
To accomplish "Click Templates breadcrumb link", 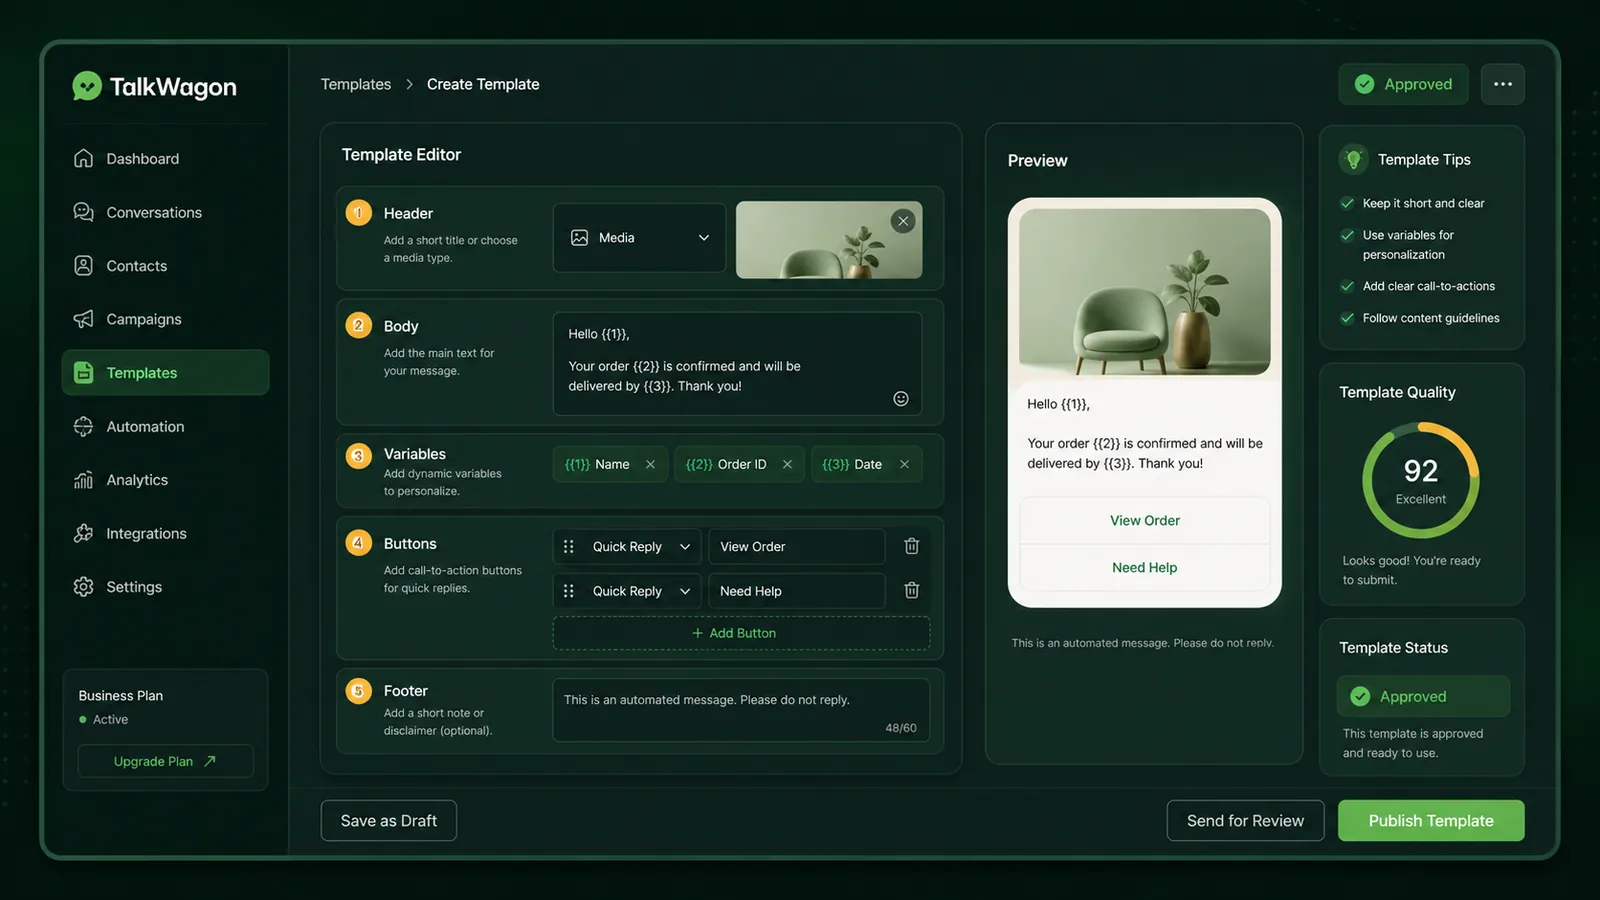I will tap(356, 84).
